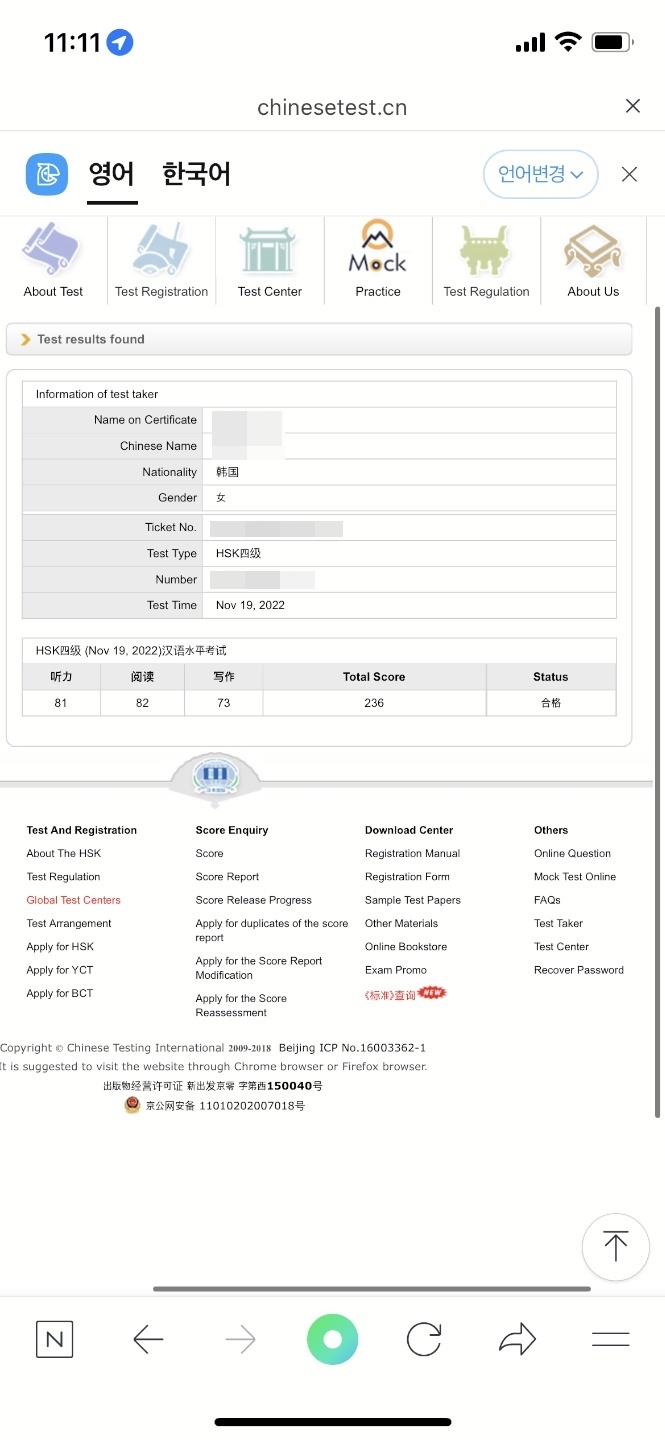This screenshot has width=665, height=1440.
Task: Open the Mock Test Online link
Action: (575, 877)
